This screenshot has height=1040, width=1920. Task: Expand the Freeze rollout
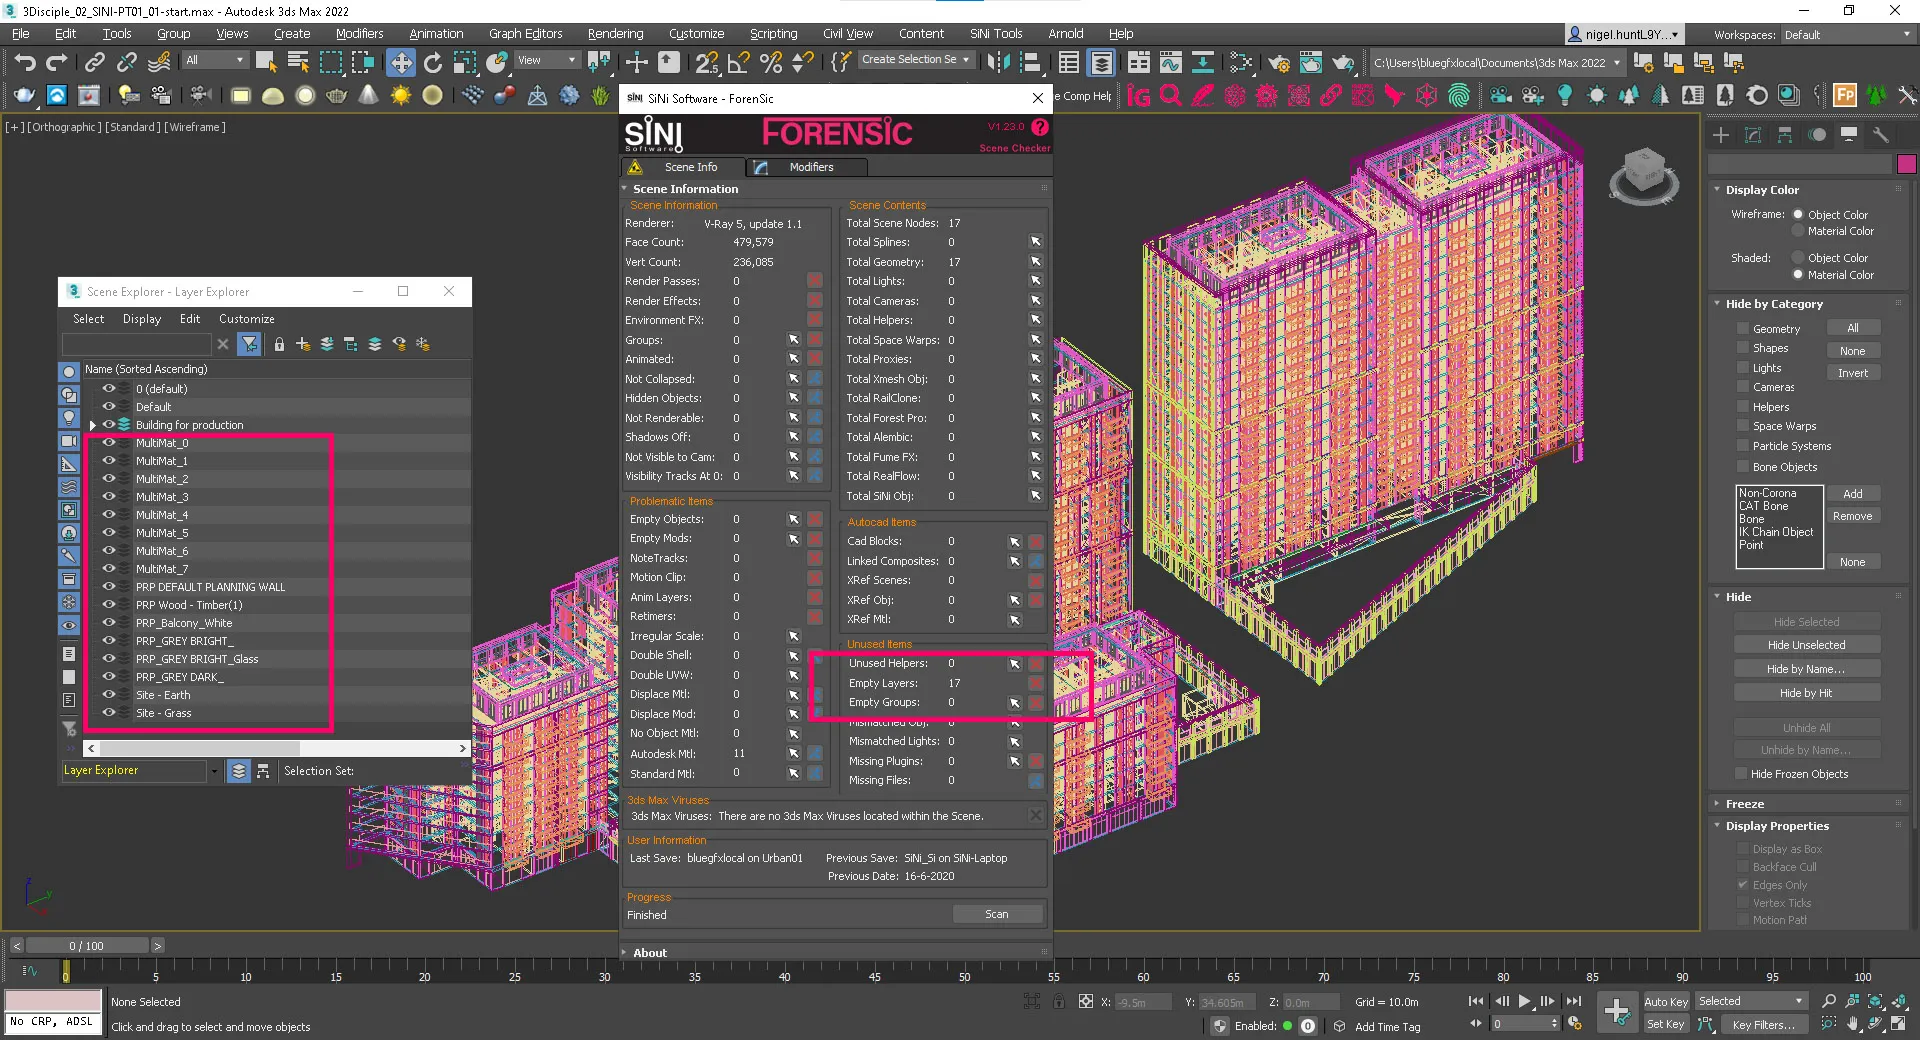point(1744,804)
